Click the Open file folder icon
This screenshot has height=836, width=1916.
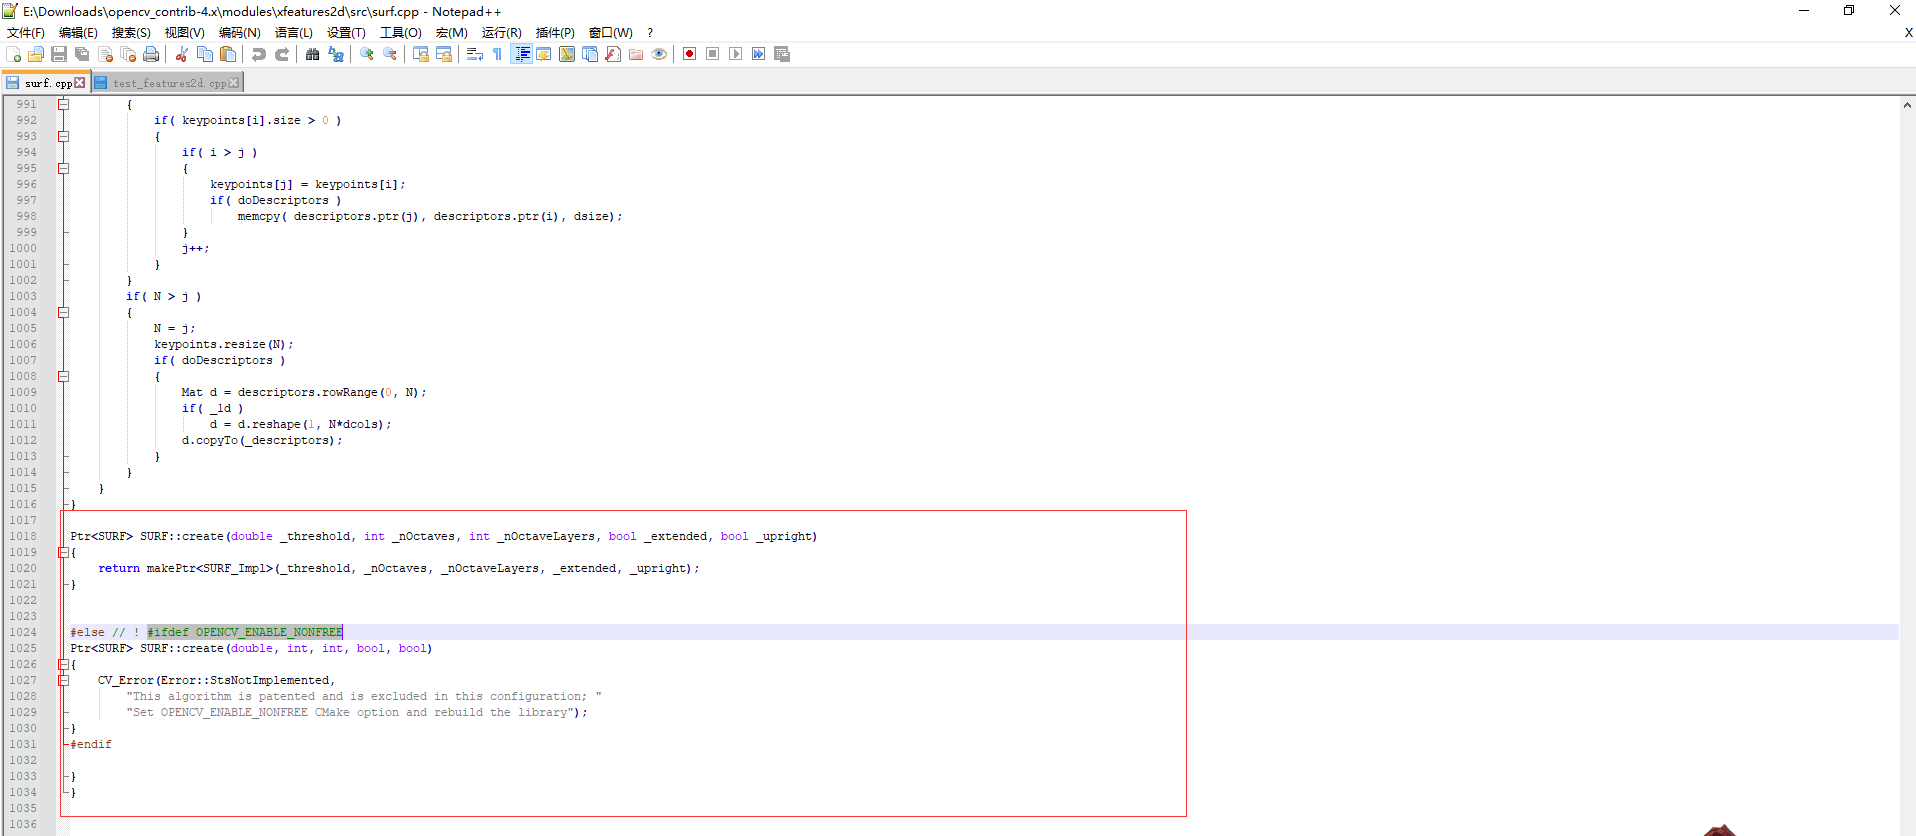pyautogui.click(x=36, y=54)
